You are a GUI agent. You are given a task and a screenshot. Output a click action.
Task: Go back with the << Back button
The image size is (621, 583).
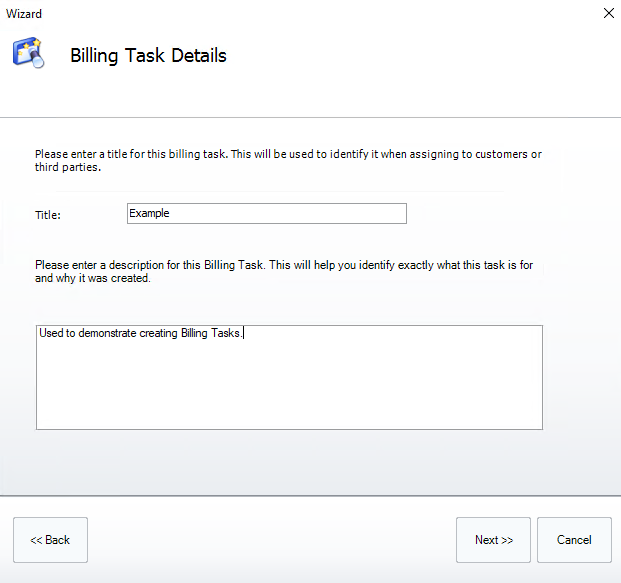(x=50, y=540)
